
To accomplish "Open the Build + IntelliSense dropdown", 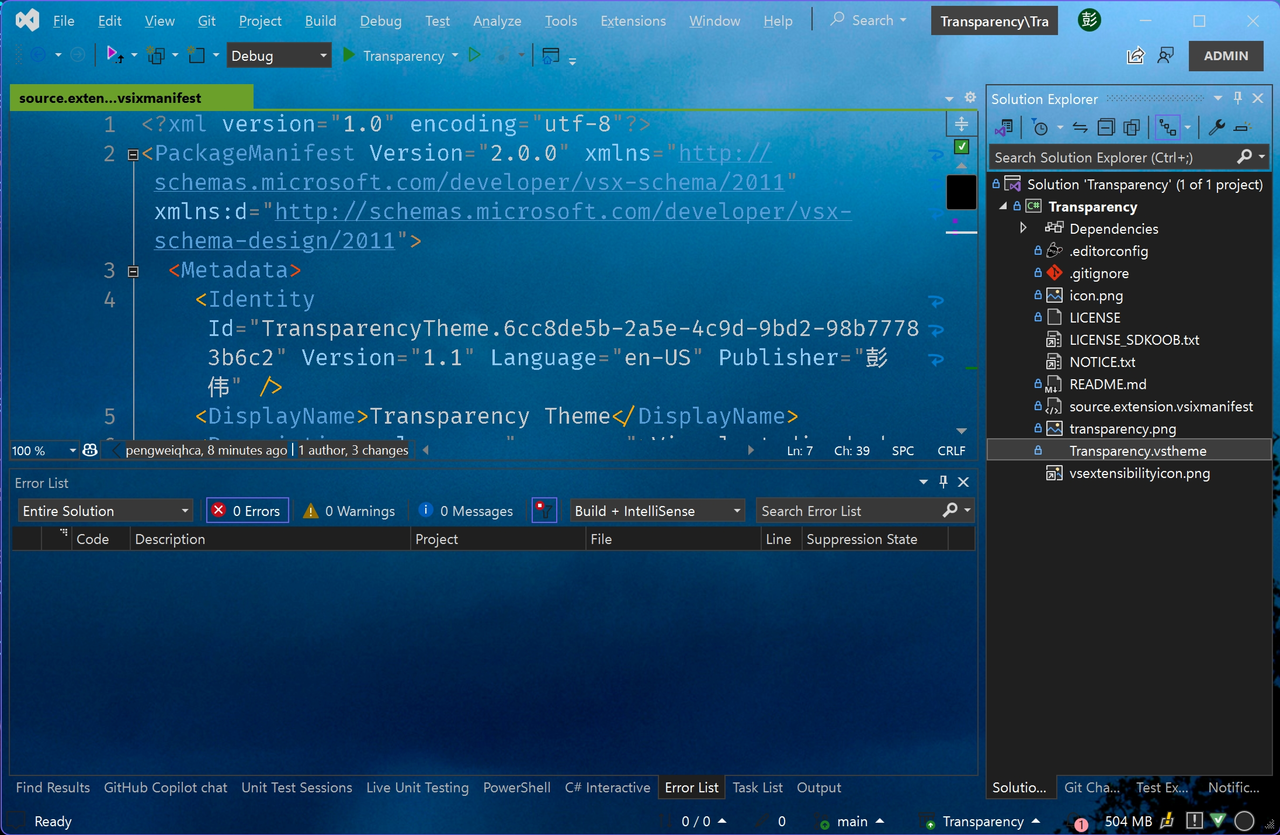I will (657, 510).
